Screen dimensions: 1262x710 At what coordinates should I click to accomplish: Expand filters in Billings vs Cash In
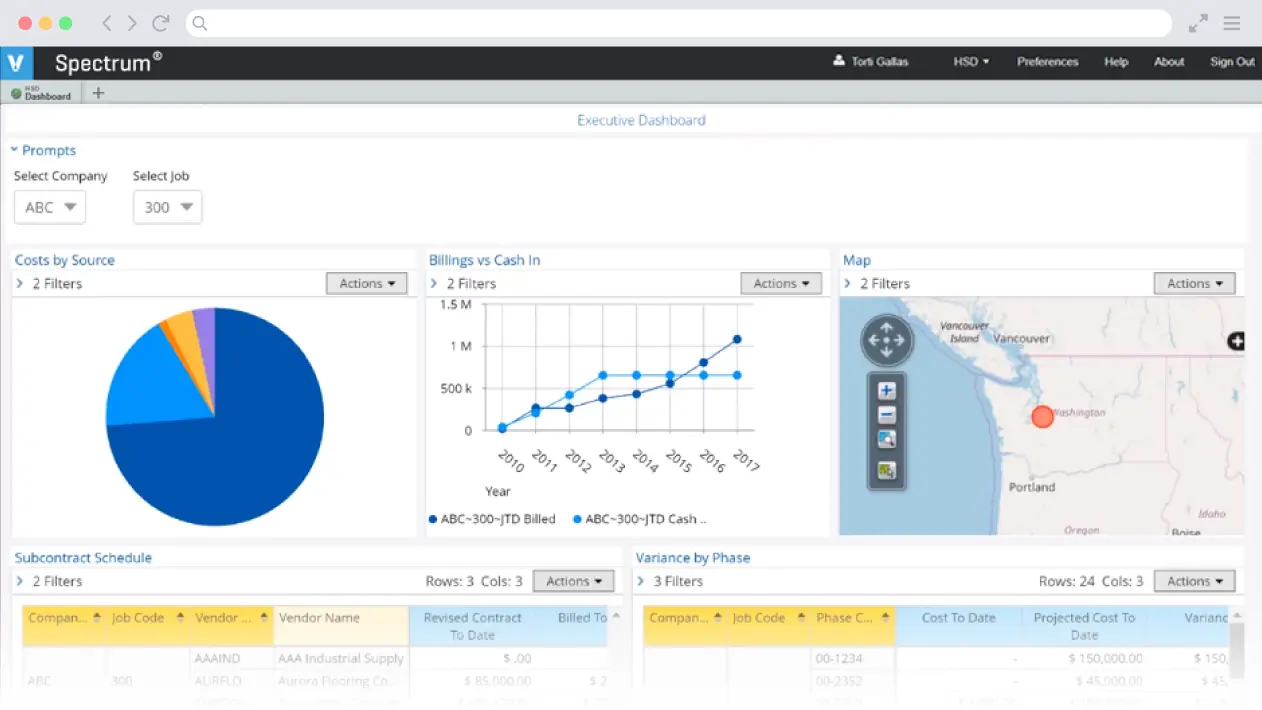(434, 284)
